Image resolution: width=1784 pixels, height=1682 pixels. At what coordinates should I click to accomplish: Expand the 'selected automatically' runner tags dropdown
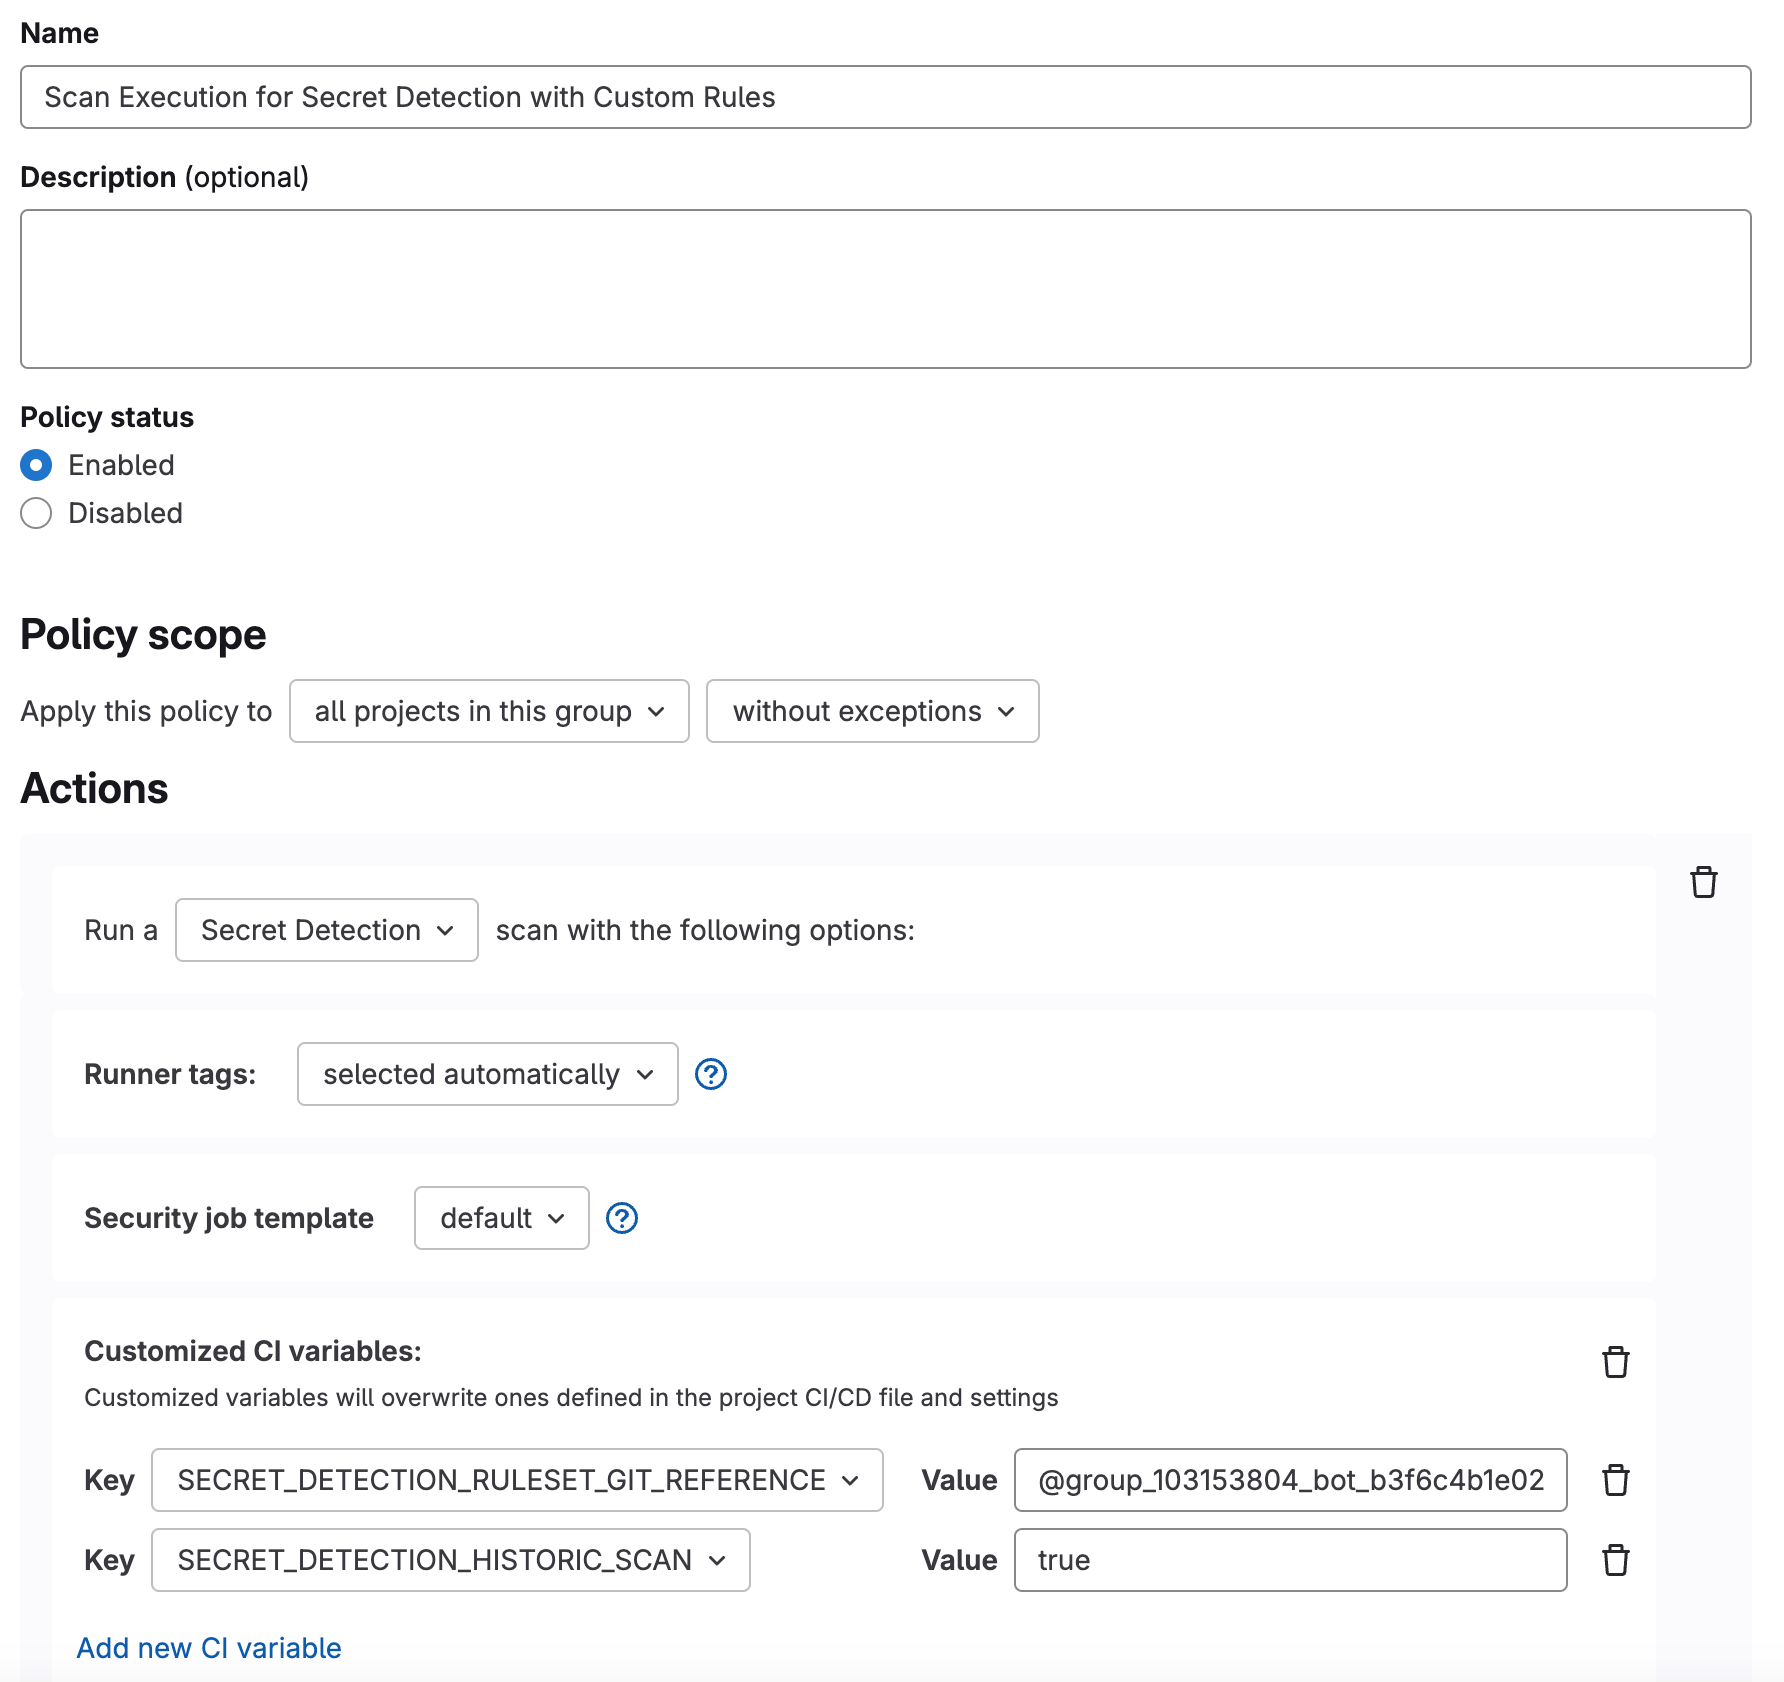coord(487,1074)
